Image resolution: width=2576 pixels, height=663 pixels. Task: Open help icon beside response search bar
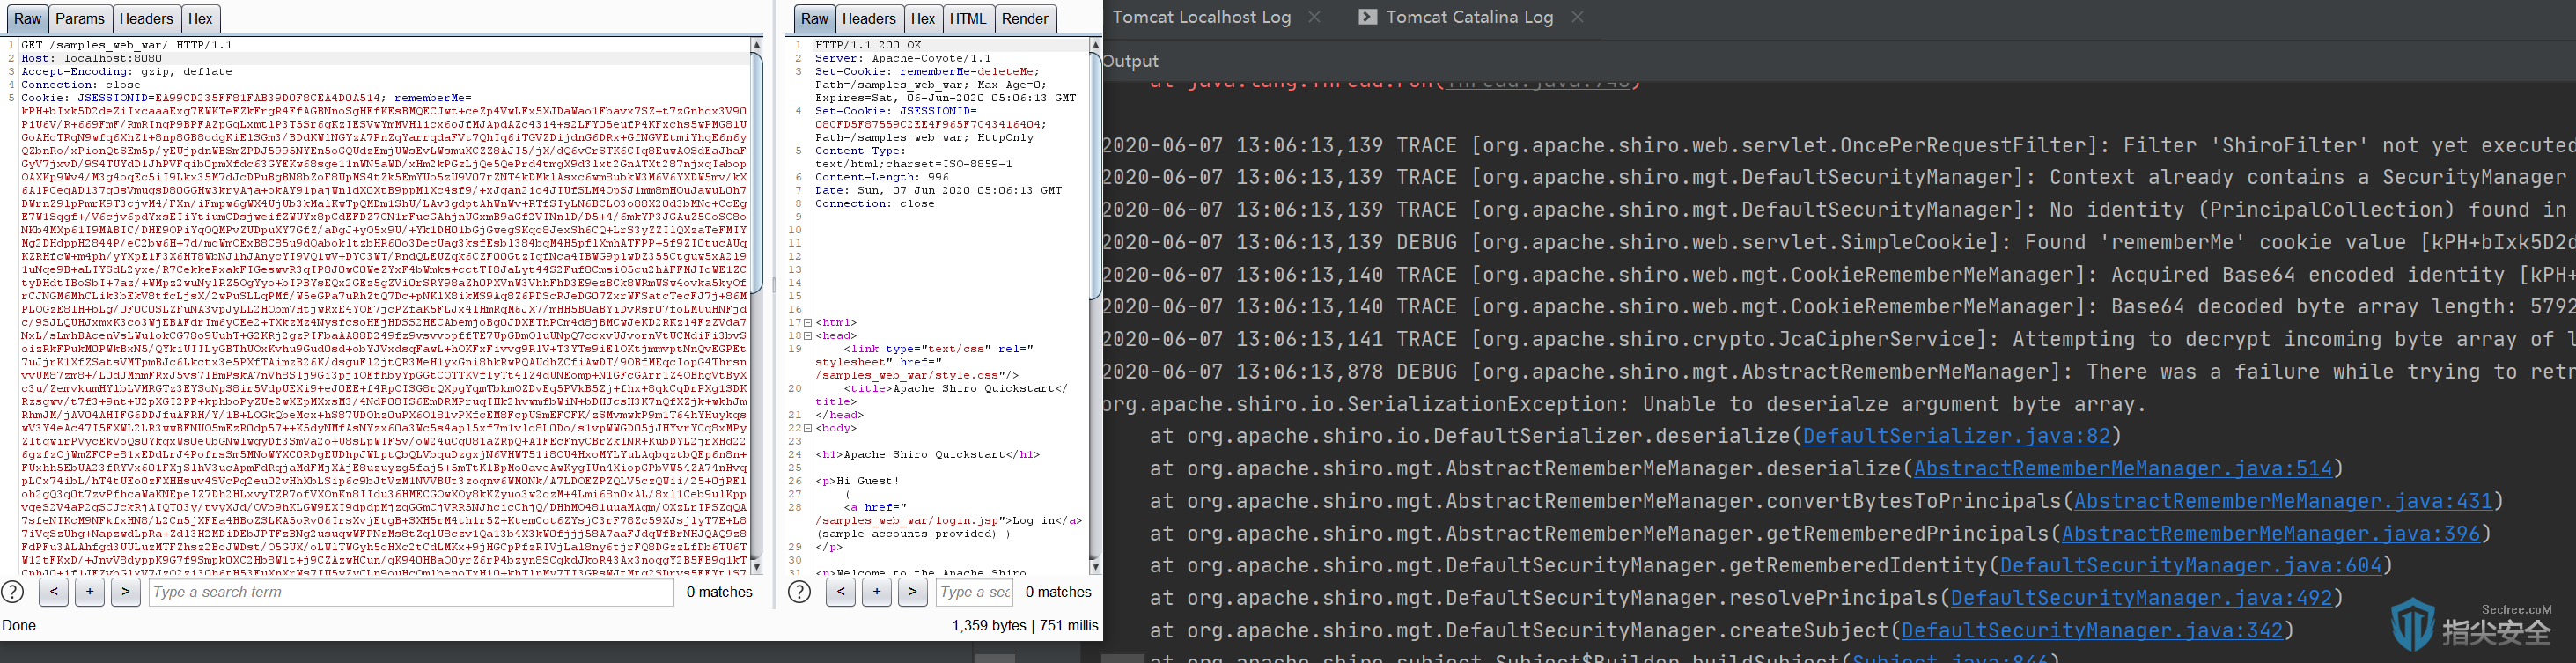pyautogui.click(x=799, y=592)
